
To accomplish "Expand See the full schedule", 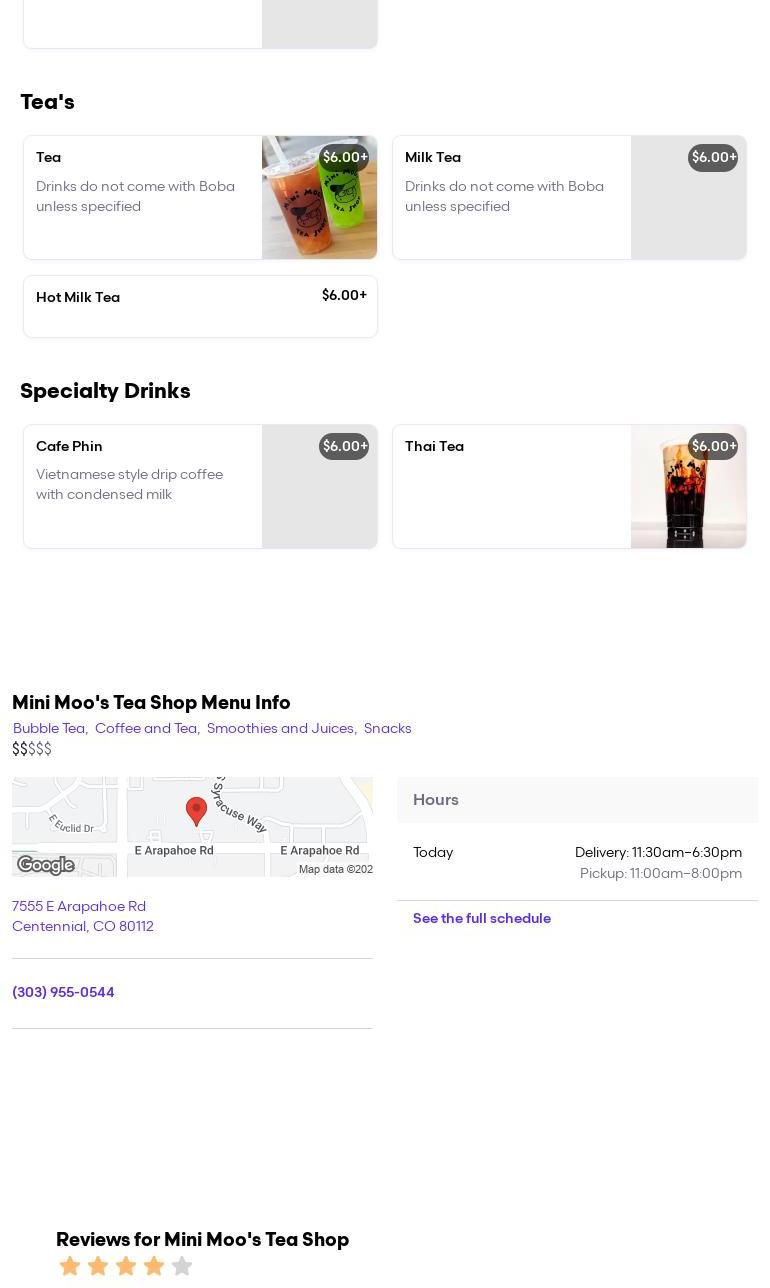I will 481,919.
